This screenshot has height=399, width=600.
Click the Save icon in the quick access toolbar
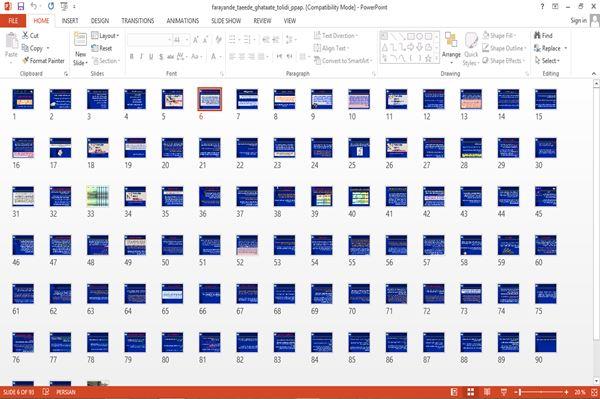click(21, 7)
